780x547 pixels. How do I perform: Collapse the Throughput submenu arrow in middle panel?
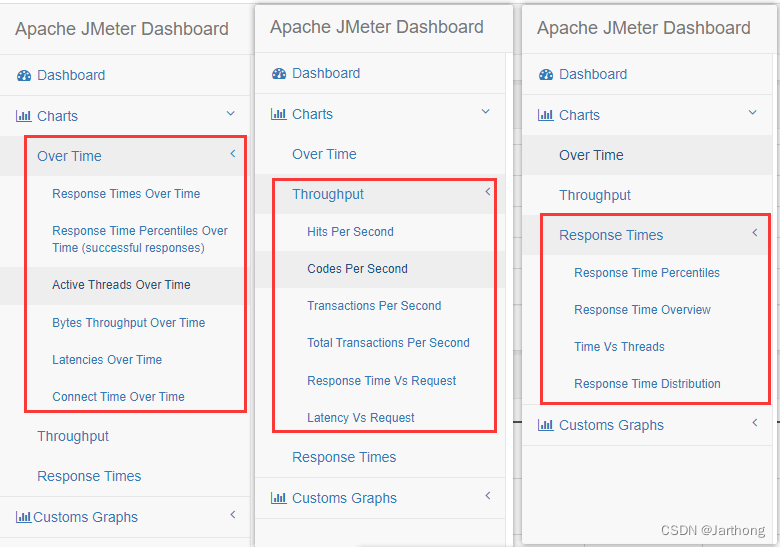point(488,191)
